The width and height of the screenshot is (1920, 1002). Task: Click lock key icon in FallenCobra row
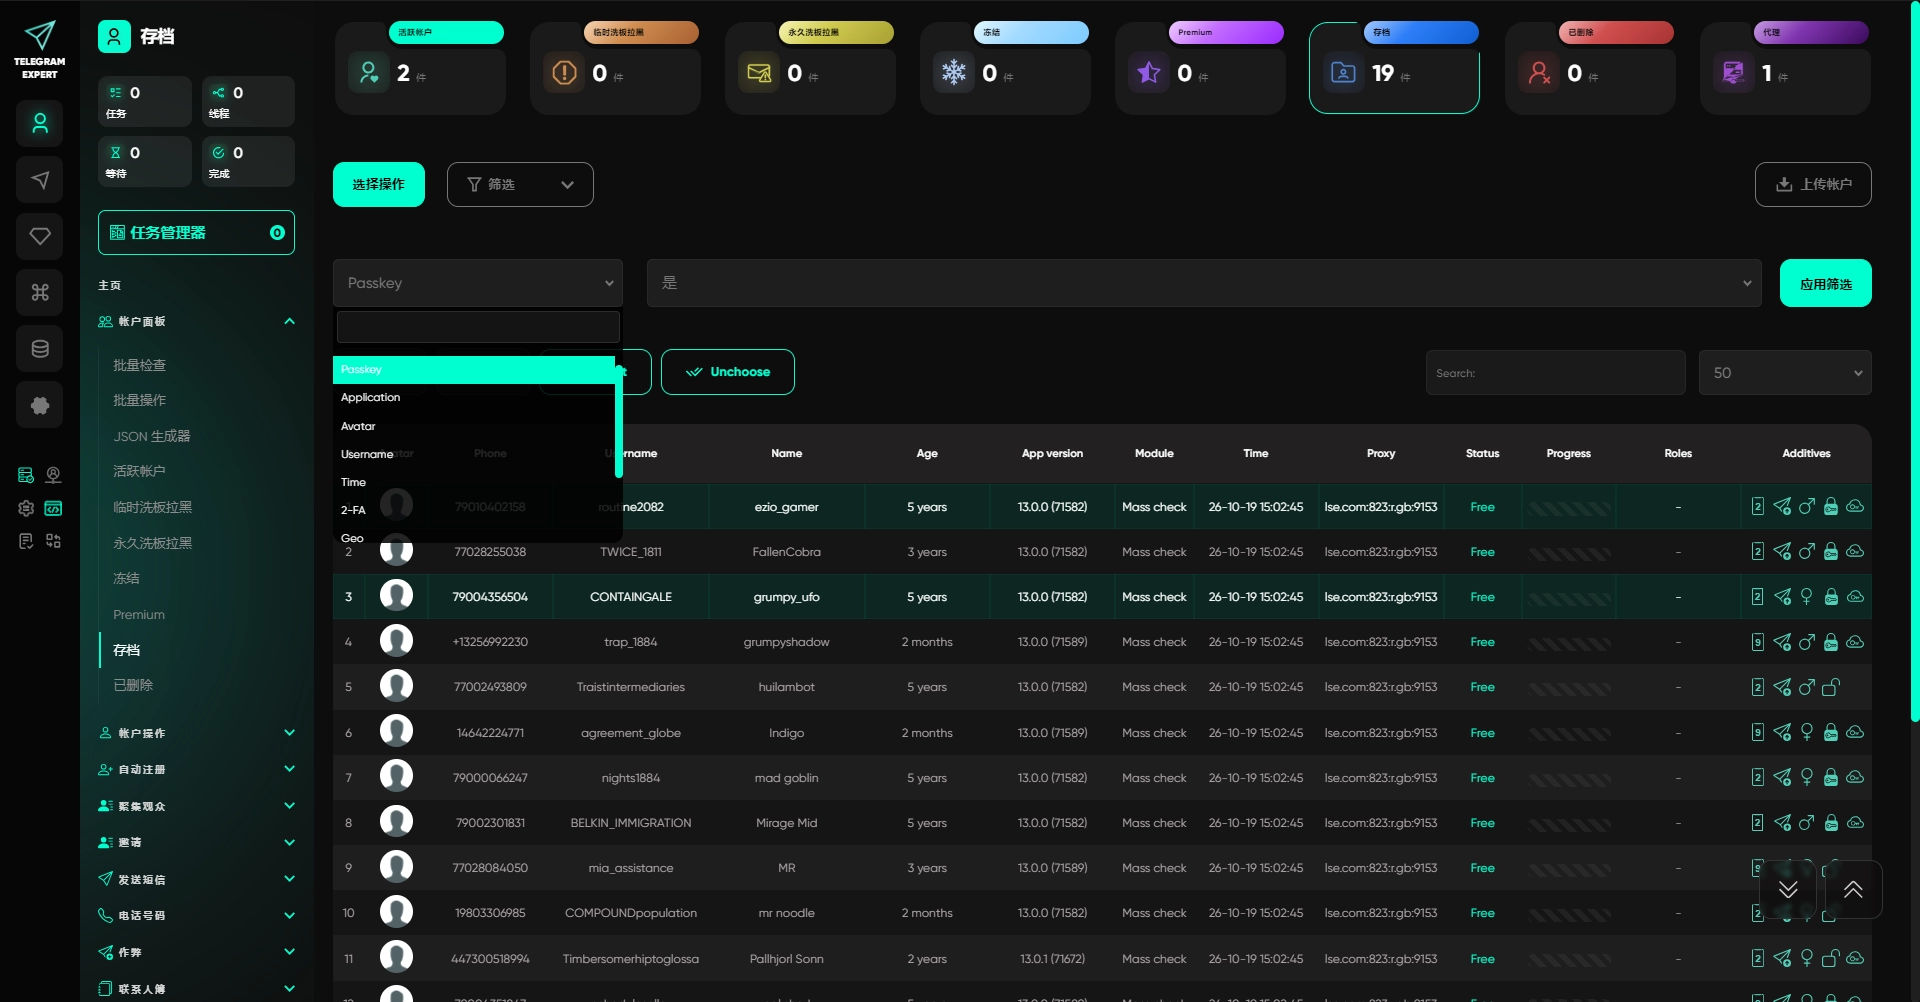[1831, 552]
